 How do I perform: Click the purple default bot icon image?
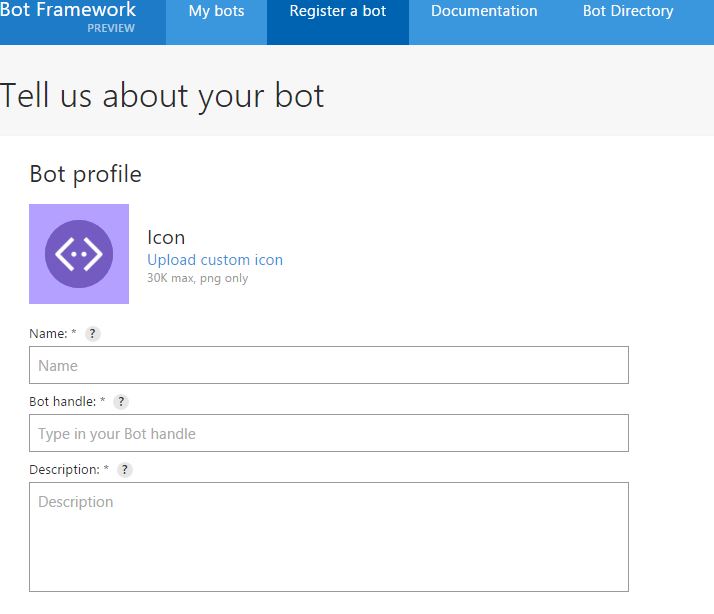click(79, 254)
